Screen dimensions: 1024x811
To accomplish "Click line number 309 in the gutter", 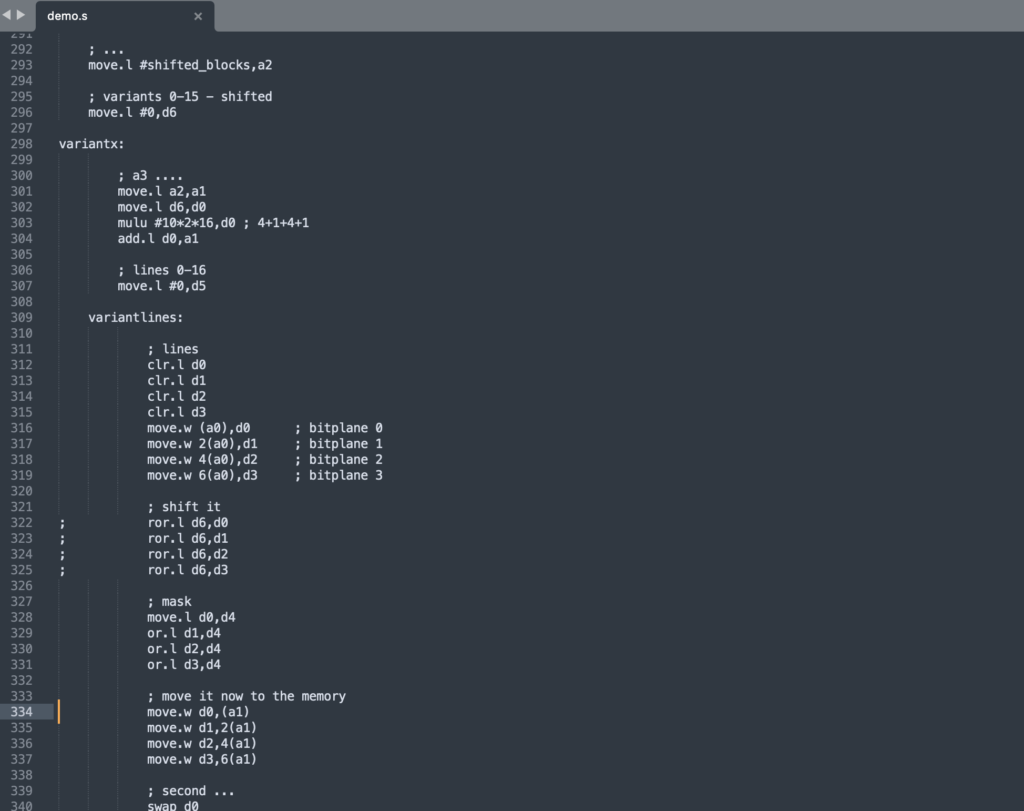I will [x=21, y=318].
